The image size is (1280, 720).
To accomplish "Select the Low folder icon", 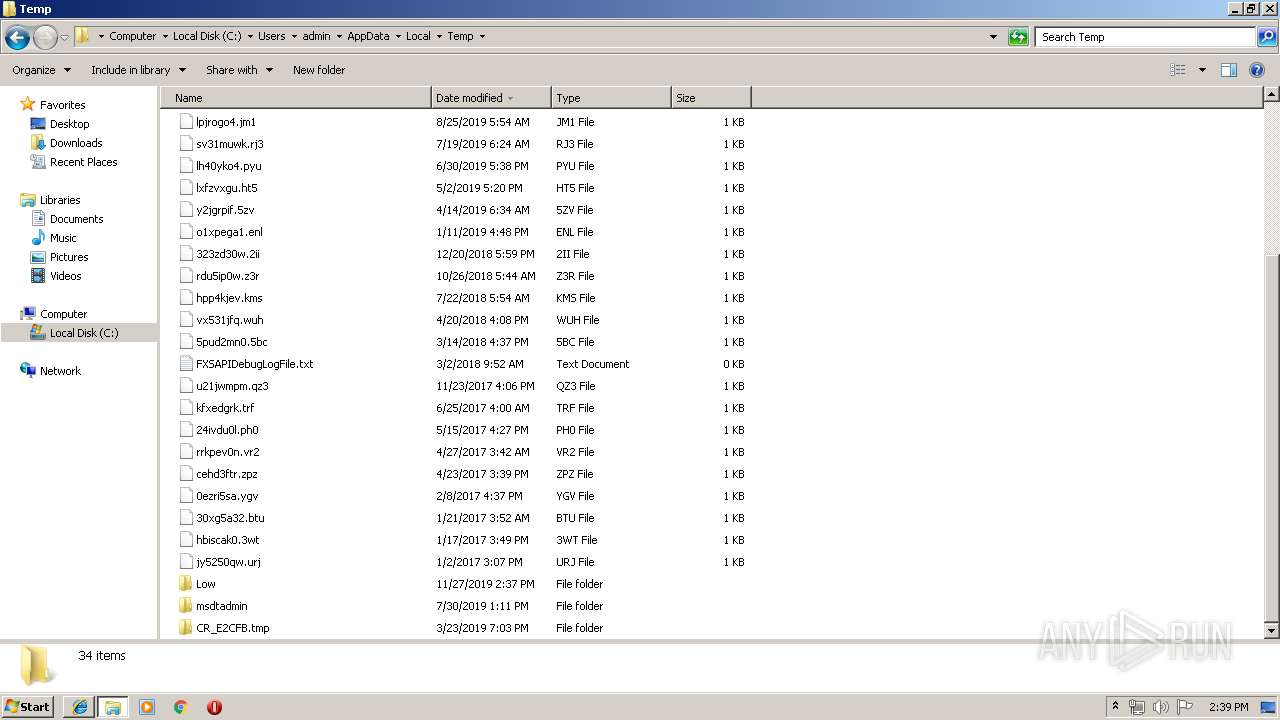I will 185,584.
